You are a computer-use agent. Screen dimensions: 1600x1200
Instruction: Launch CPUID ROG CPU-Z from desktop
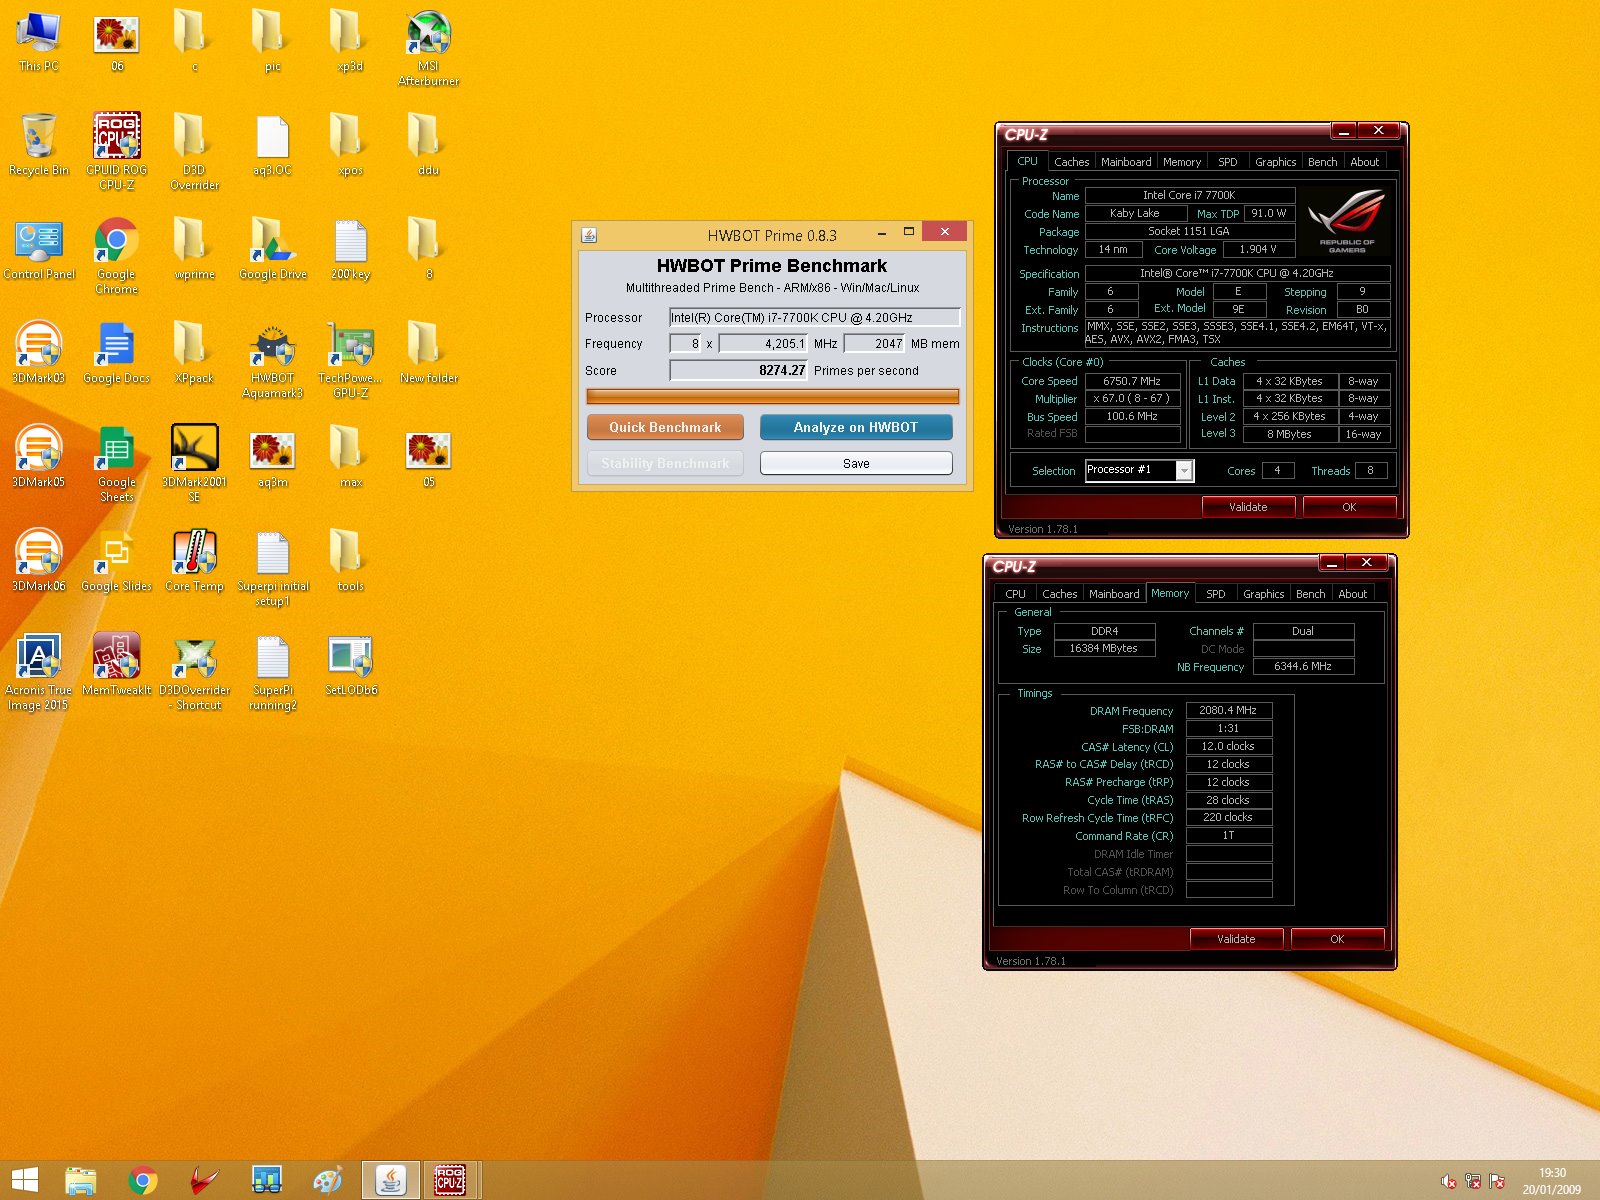click(x=117, y=150)
